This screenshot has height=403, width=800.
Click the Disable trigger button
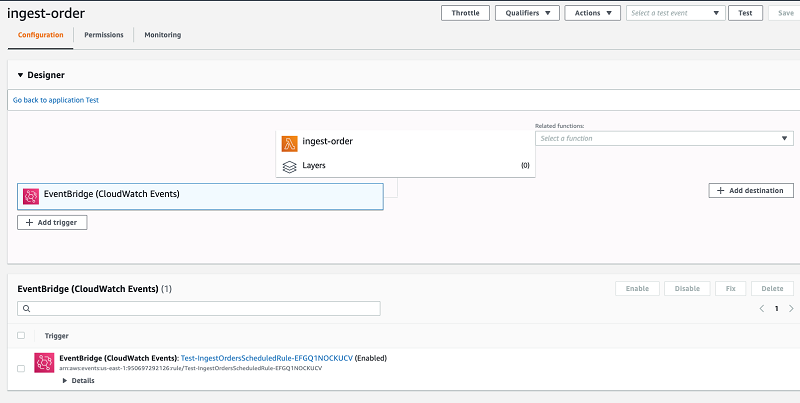pyautogui.click(x=687, y=288)
